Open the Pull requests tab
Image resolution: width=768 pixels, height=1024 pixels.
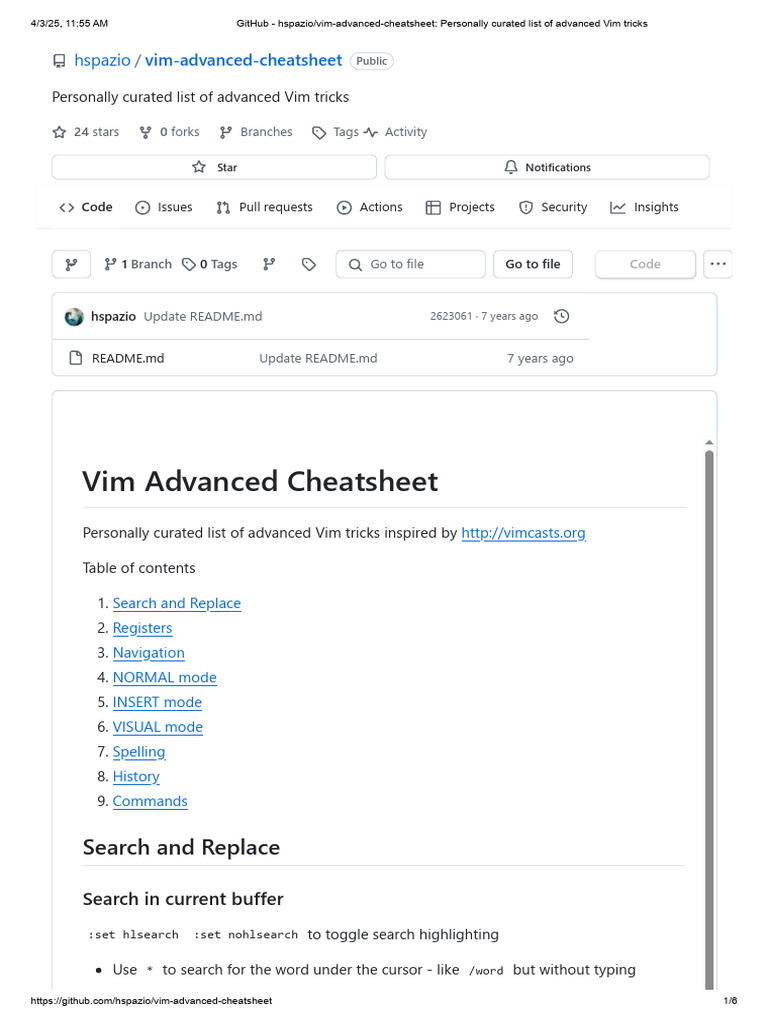[264, 207]
